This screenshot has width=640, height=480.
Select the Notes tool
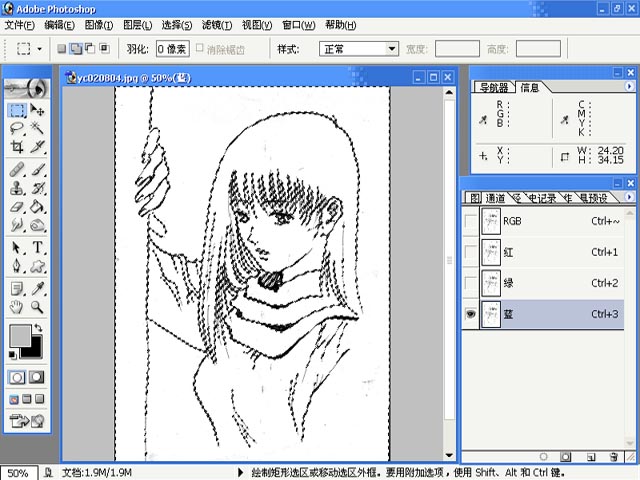17,289
